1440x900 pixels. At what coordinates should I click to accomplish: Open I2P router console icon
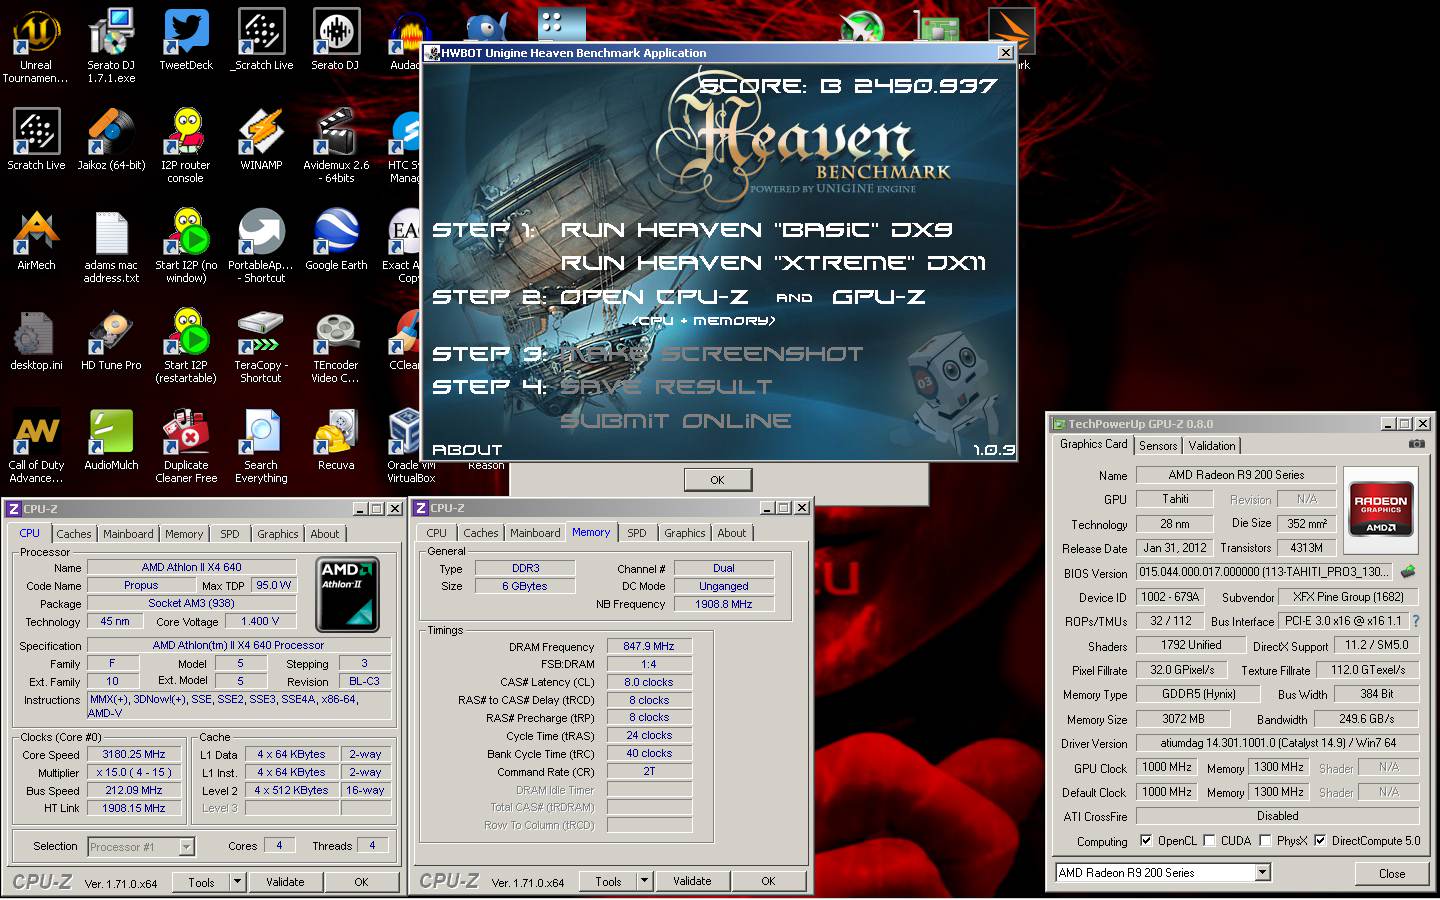(186, 145)
